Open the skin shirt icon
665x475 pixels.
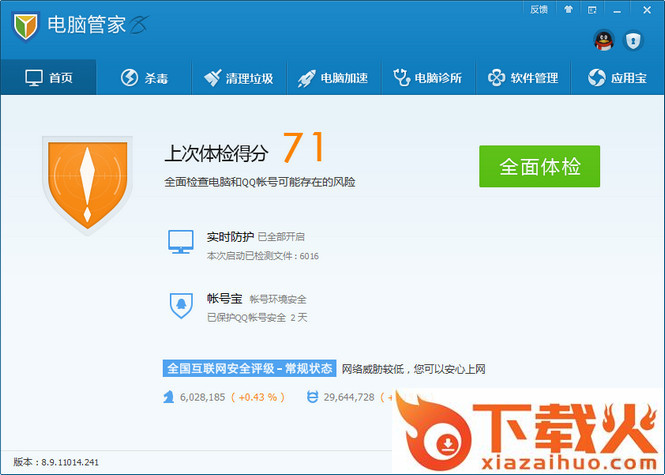pos(568,10)
